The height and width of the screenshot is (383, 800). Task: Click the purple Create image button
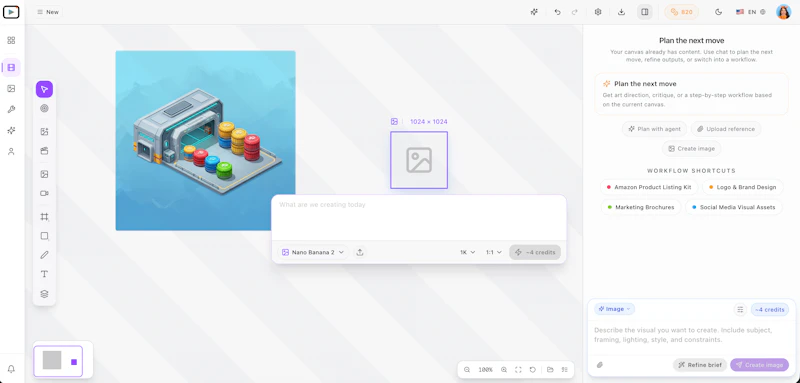click(759, 365)
